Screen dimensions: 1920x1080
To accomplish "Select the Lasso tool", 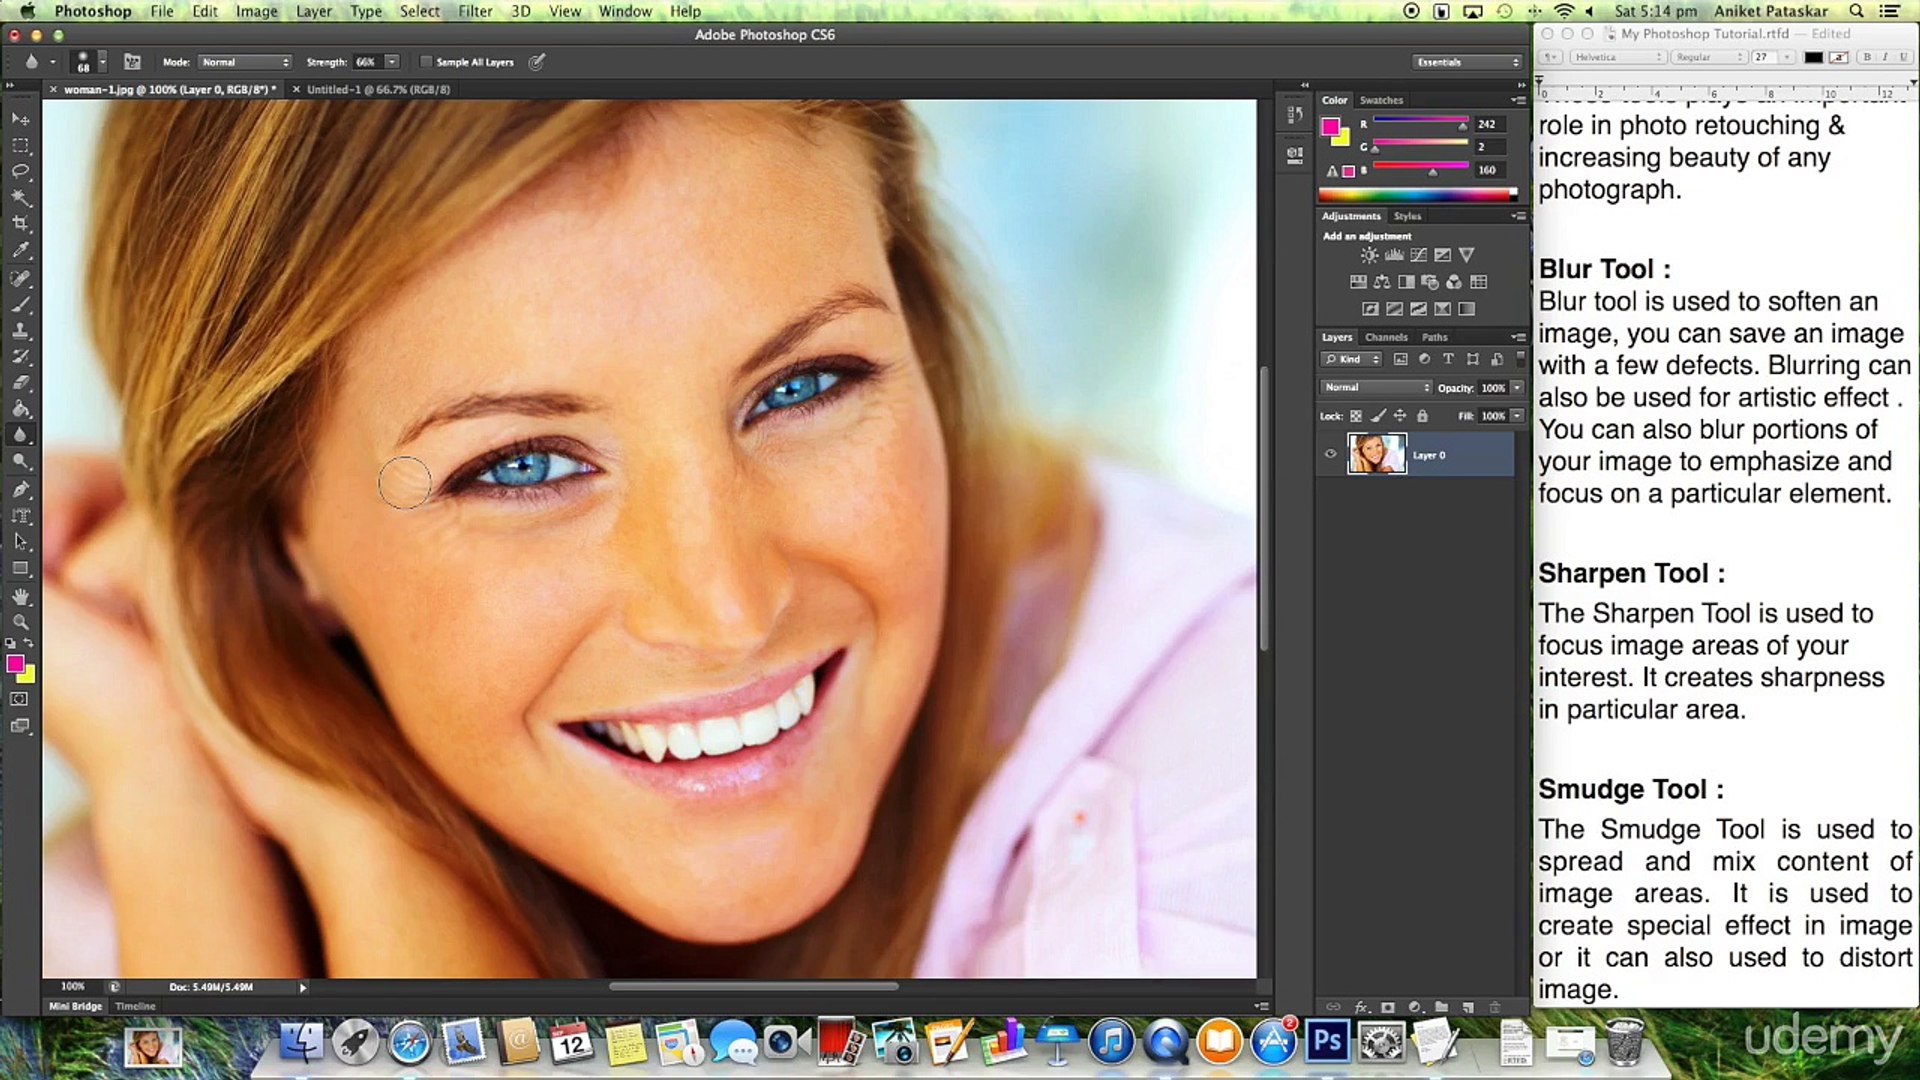I will (x=20, y=171).
